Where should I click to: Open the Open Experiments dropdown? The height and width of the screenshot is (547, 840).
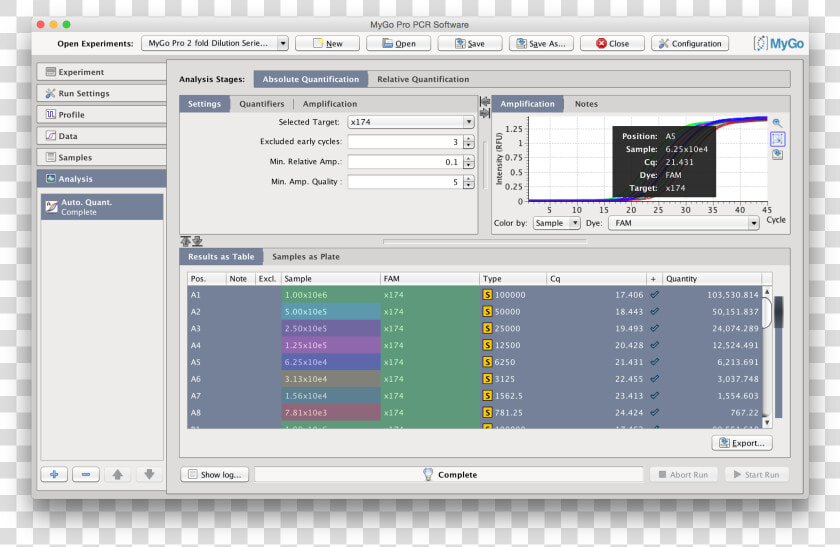click(x=215, y=43)
